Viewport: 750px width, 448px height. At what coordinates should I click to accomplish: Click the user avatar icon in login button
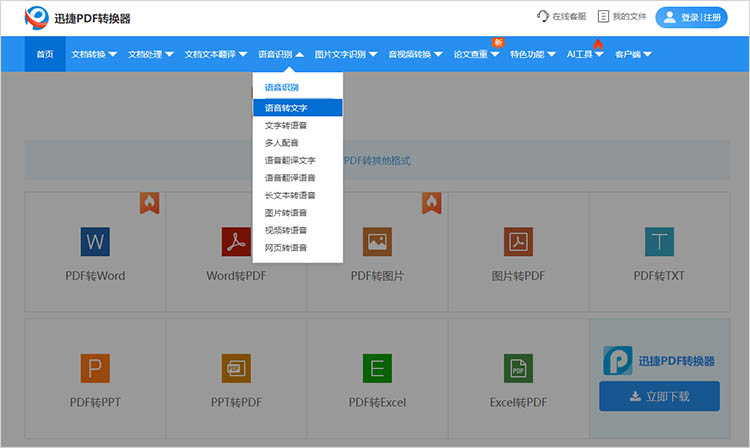670,18
